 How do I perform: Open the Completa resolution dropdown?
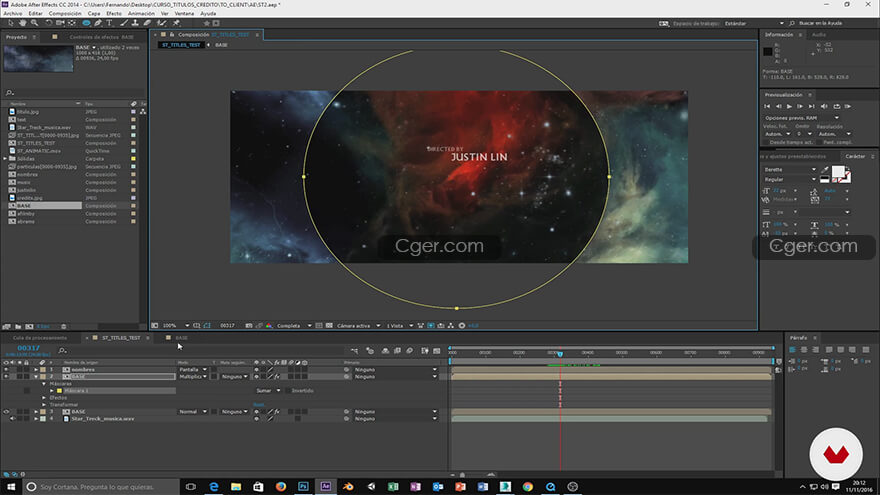click(x=294, y=326)
